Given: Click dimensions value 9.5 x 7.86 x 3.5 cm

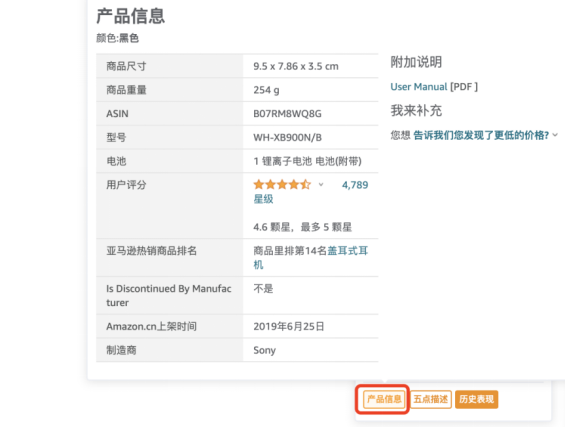Looking at the screenshot, I should pyautogui.click(x=296, y=66).
